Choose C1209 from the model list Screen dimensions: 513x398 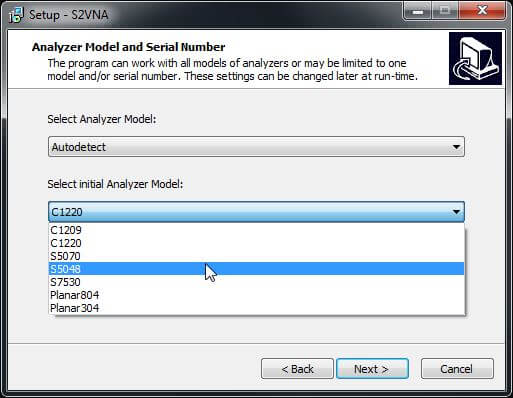pyautogui.click(x=256, y=230)
